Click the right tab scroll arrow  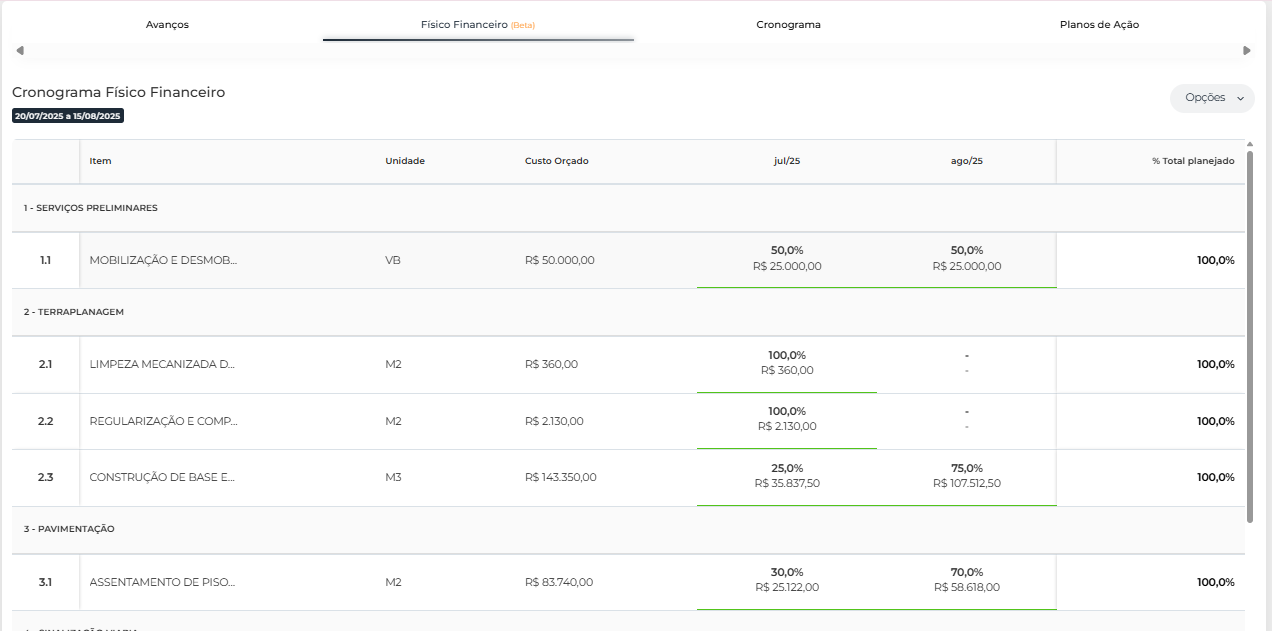click(1246, 51)
